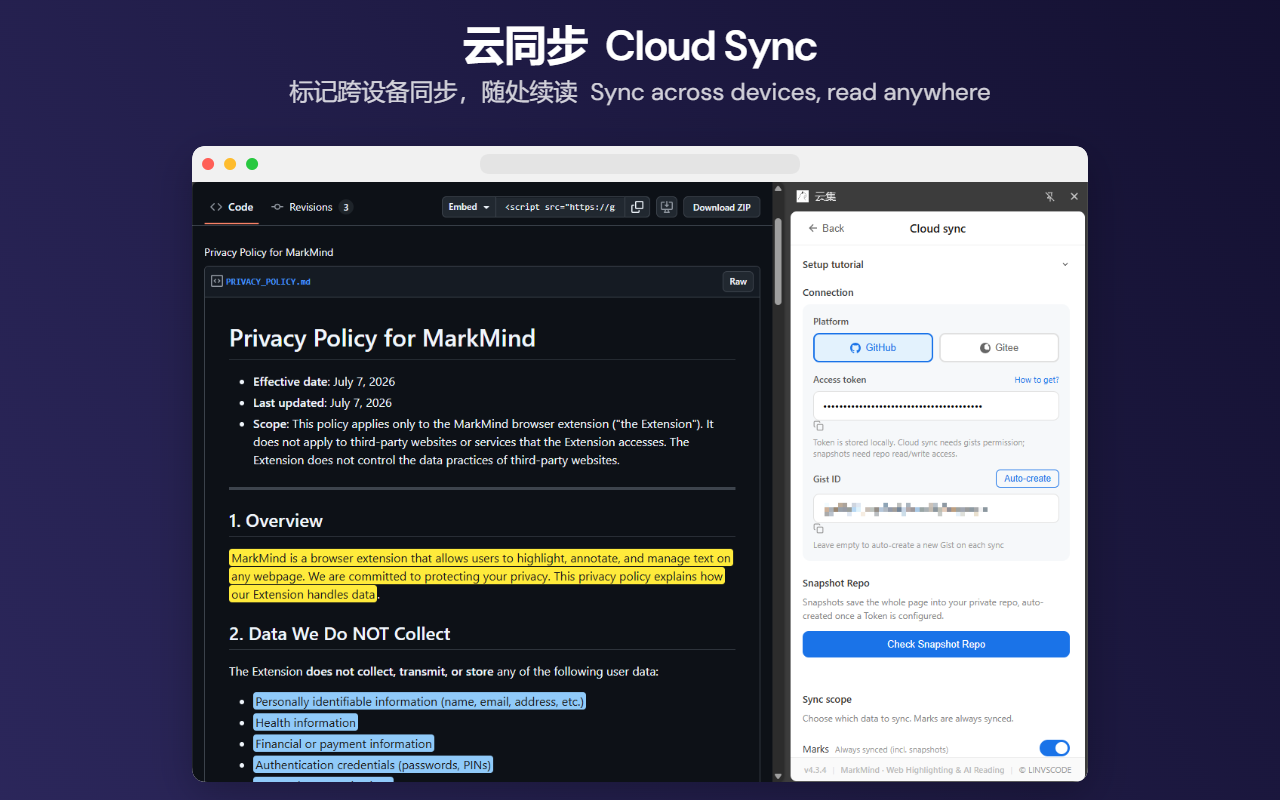Click highlight 'Authentication credentials (passwords, PINs)'
Viewport: 1280px width, 800px height.
point(373,764)
